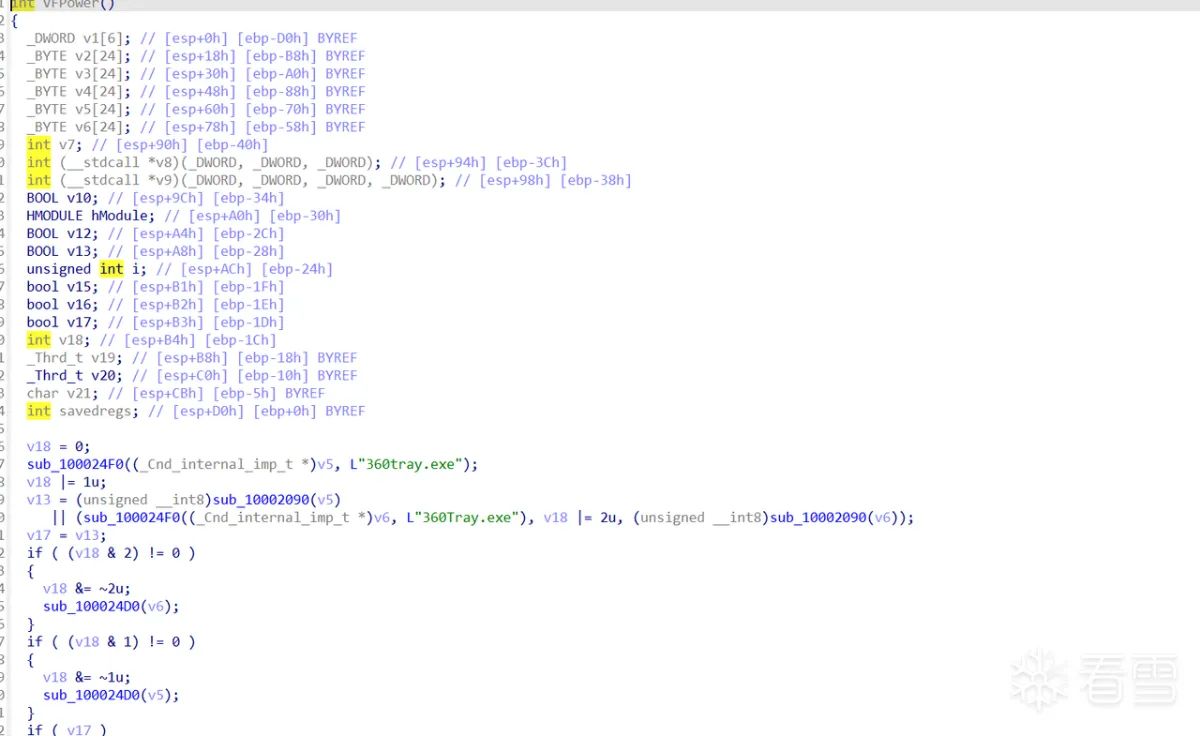The image size is (1200, 736).
Task: Click the statement "v18 |= 1u;"
Action: pyautogui.click(x=67, y=482)
